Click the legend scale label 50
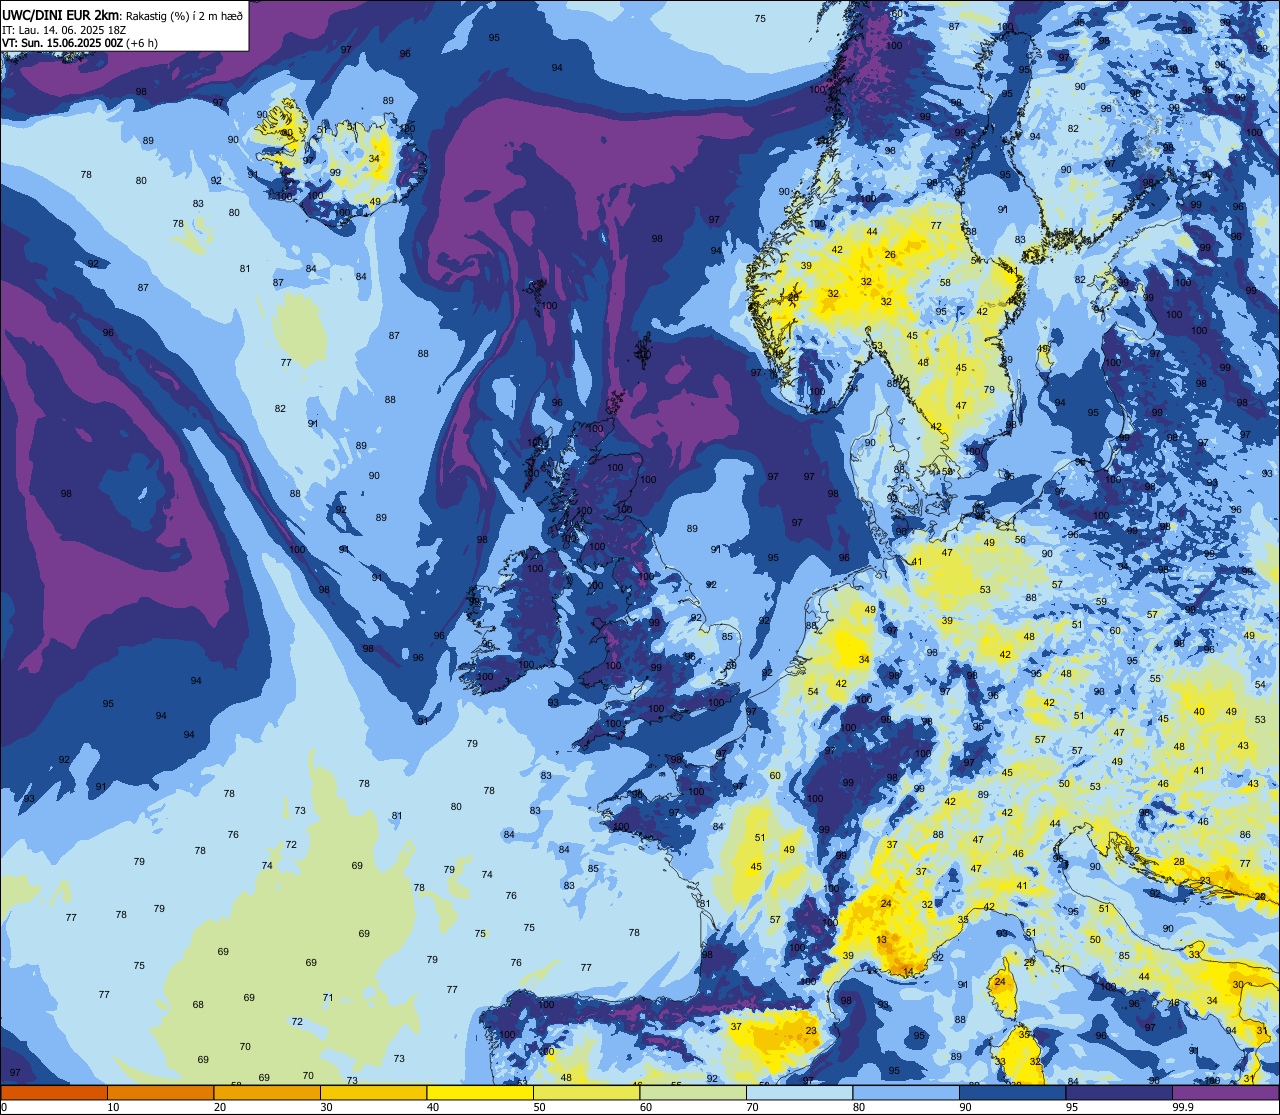This screenshot has height=1115, width=1280. click(540, 1107)
